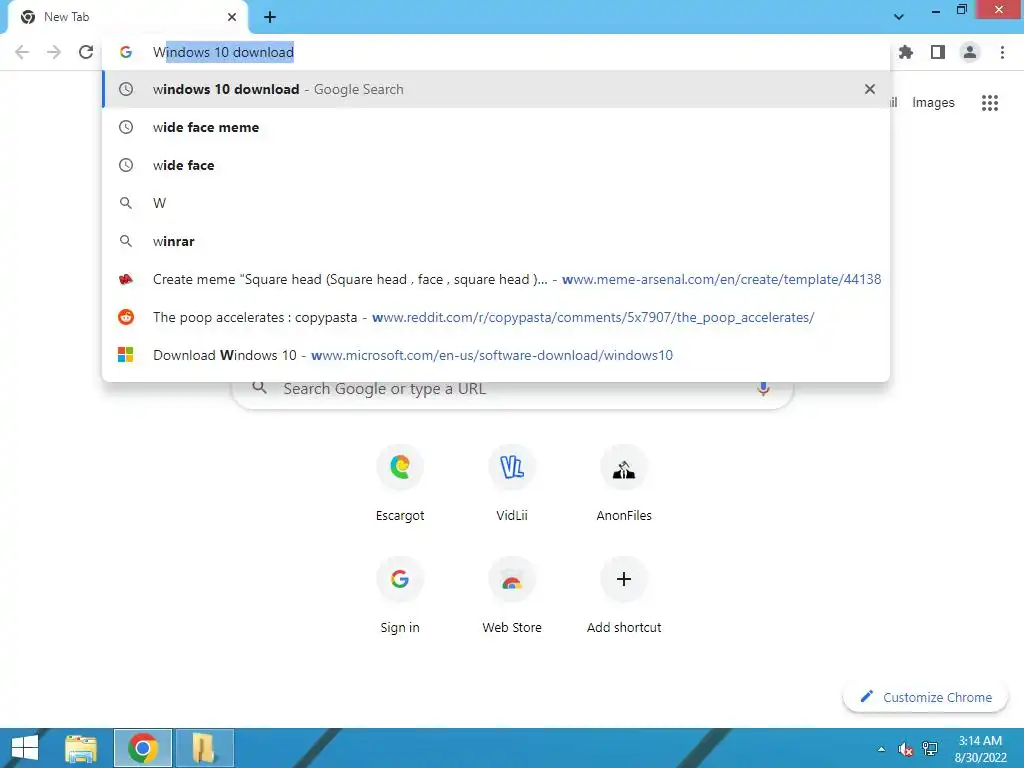Show hidden tray icons arrow

click(881, 749)
